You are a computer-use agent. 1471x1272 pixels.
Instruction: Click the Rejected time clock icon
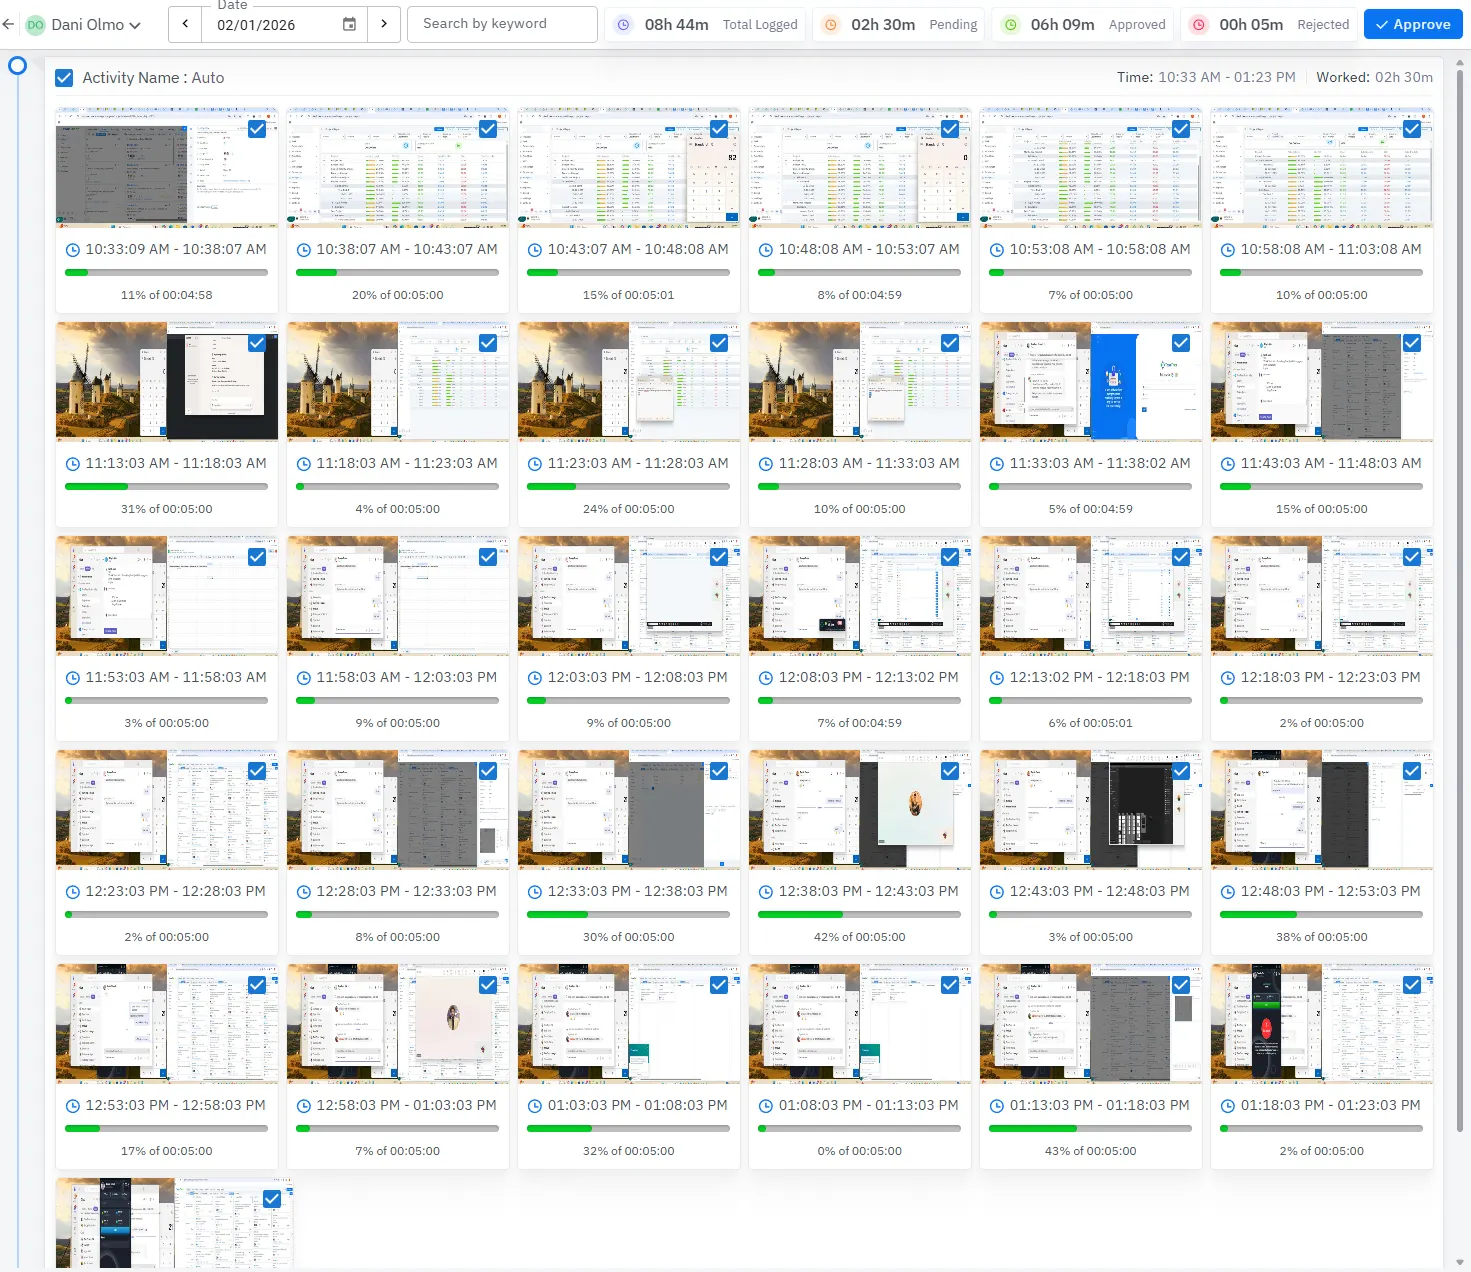1199,24
